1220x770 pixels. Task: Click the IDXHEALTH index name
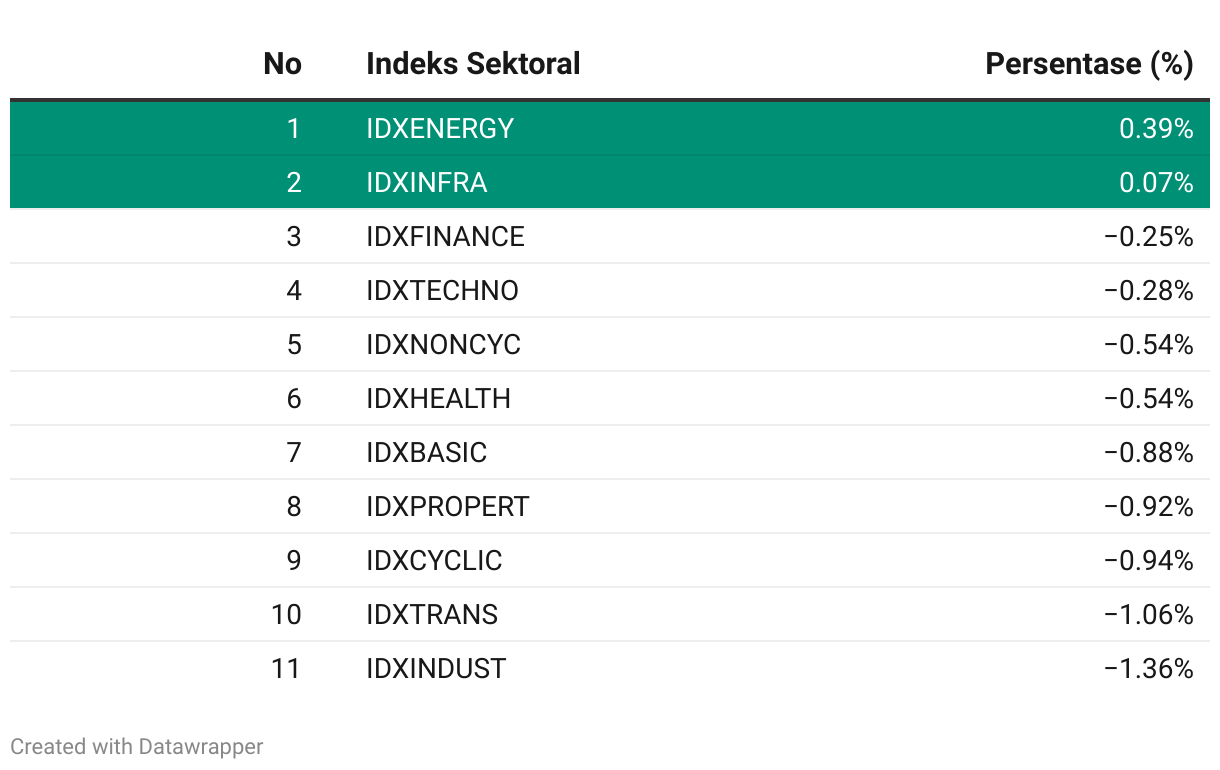(x=438, y=399)
